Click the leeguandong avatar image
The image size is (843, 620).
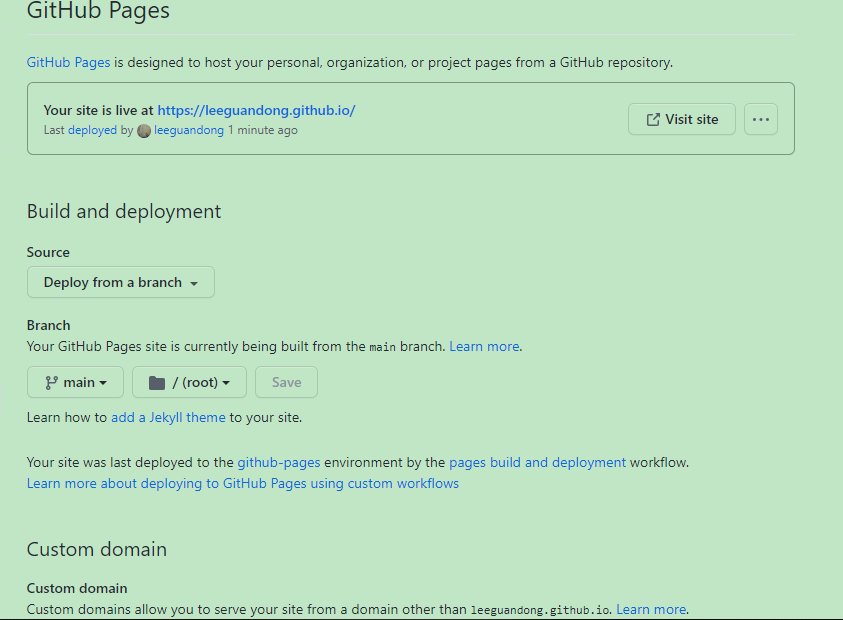pos(144,131)
